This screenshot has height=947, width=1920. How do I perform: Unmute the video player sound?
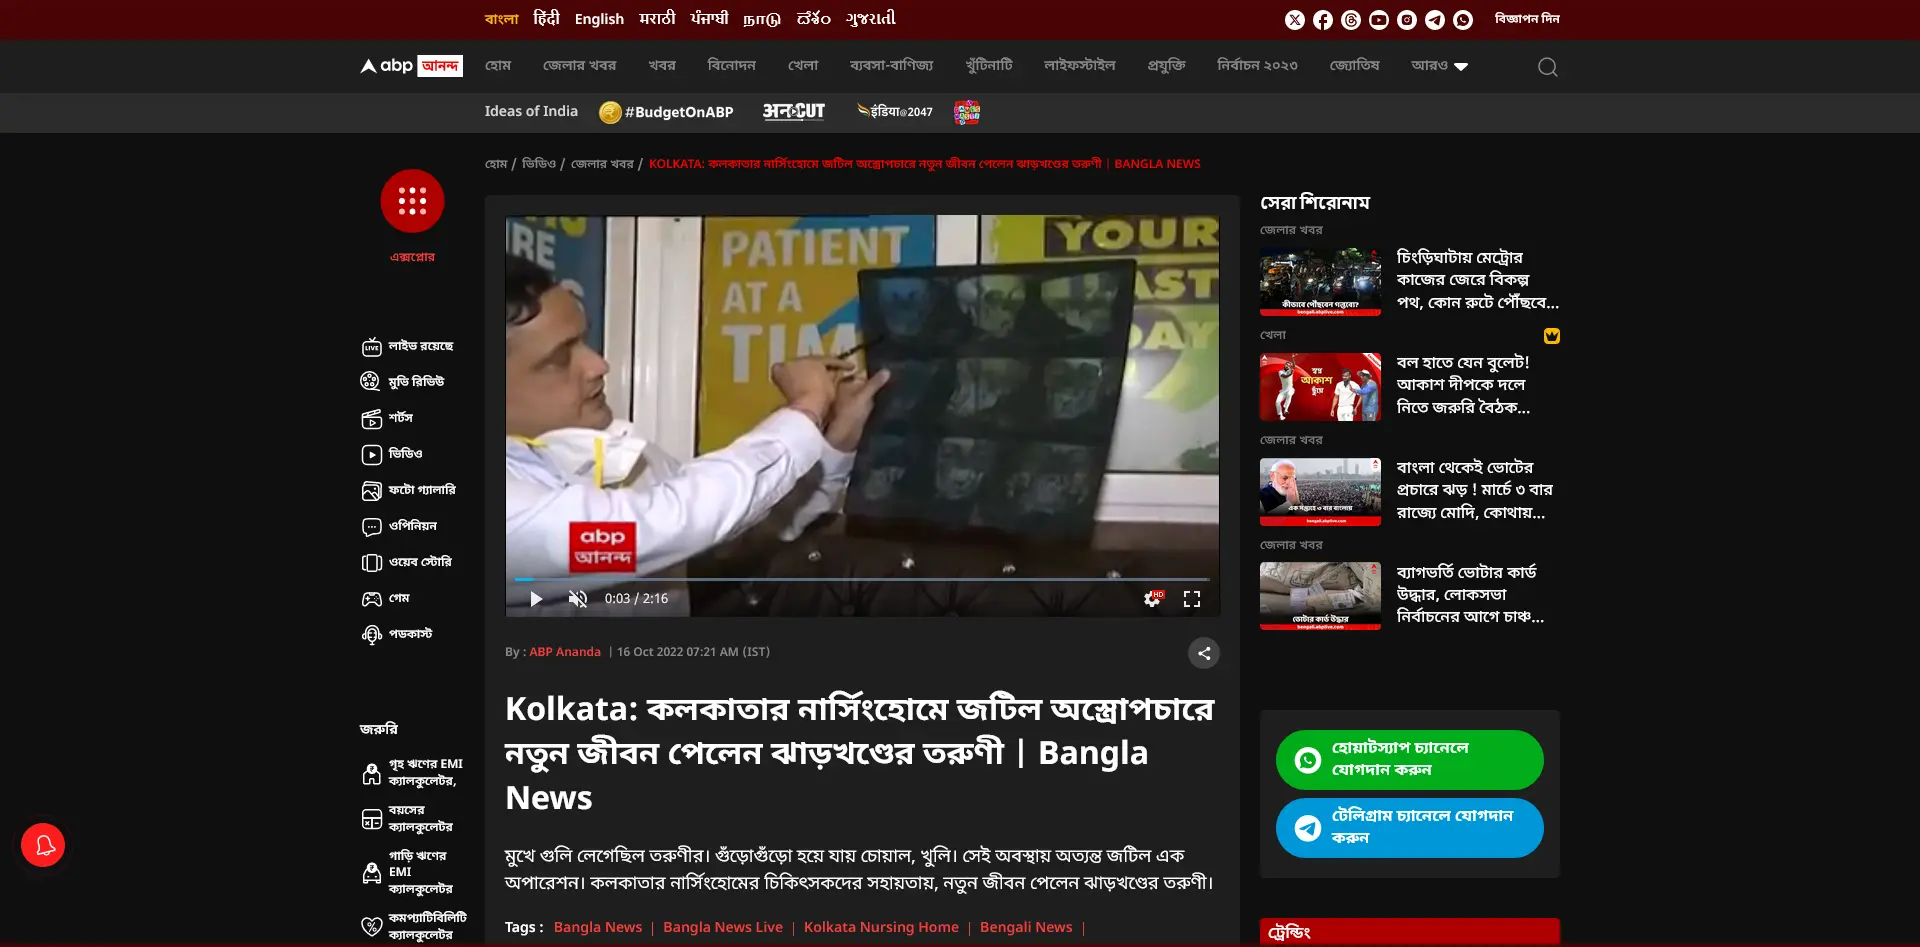point(577,598)
